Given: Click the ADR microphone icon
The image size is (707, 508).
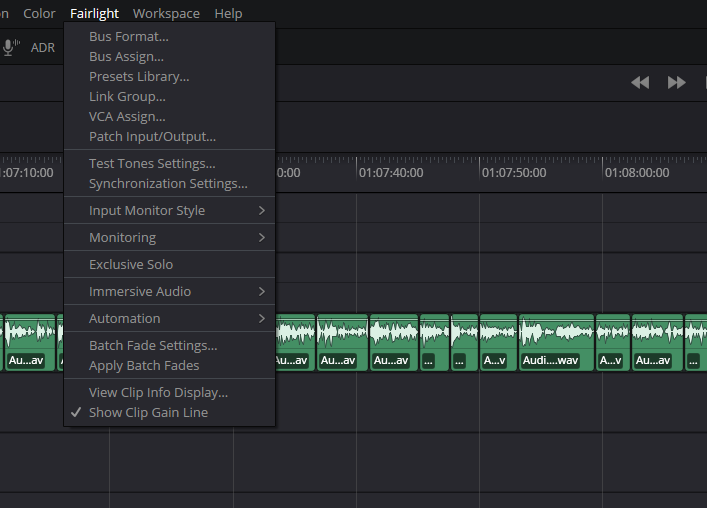Looking at the screenshot, I should click(11, 47).
